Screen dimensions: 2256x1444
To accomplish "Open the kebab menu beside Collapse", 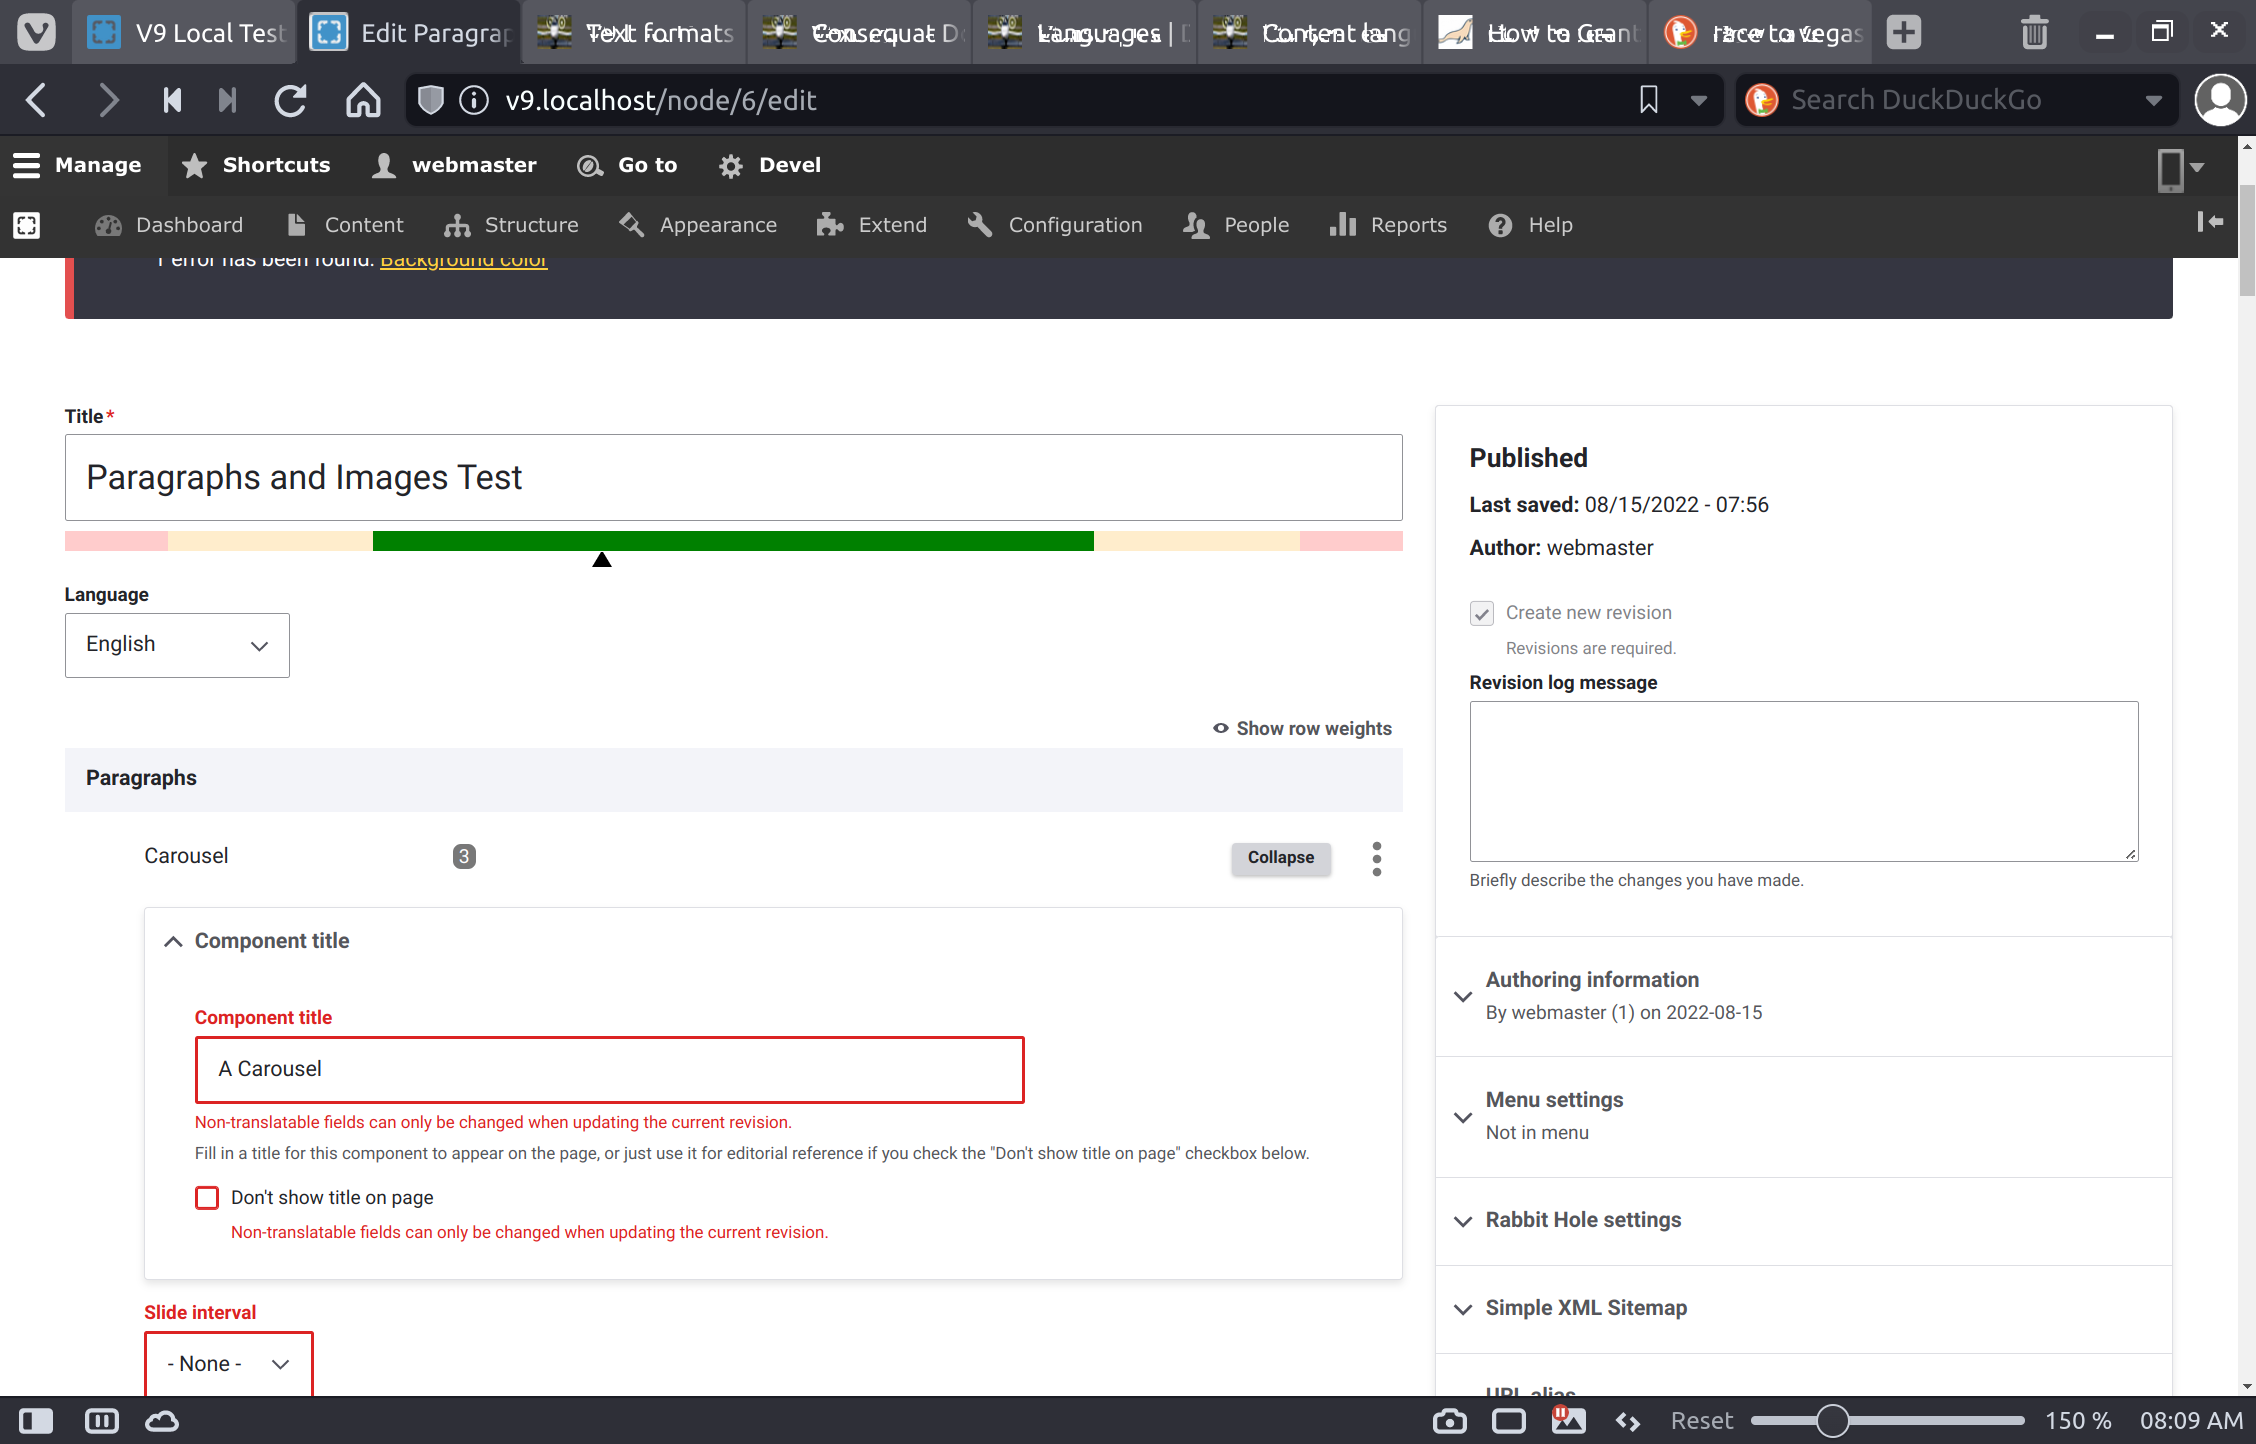I will click(x=1376, y=858).
